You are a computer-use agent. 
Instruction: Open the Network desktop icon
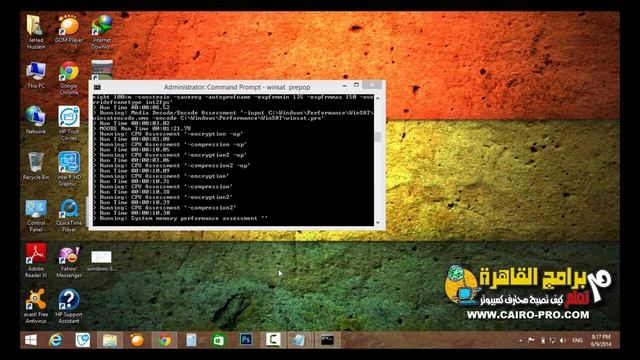tap(36, 120)
